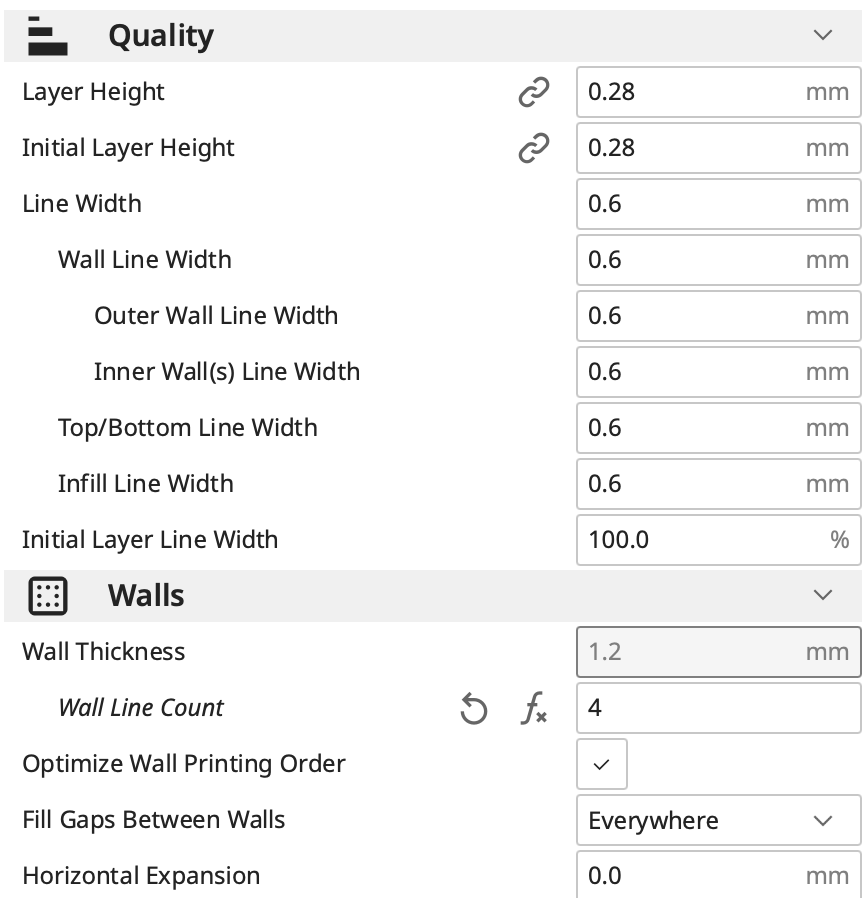This screenshot has height=898, width=868.
Task: Collapse the Quality section chevron
Action: click(x=823, y=36)
